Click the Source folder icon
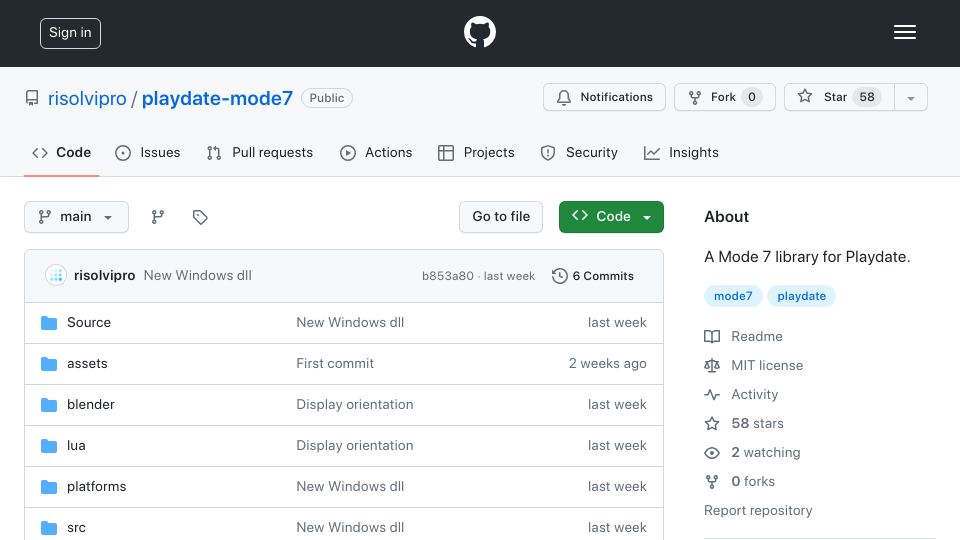The image size is (960, 540). (49, 323)
